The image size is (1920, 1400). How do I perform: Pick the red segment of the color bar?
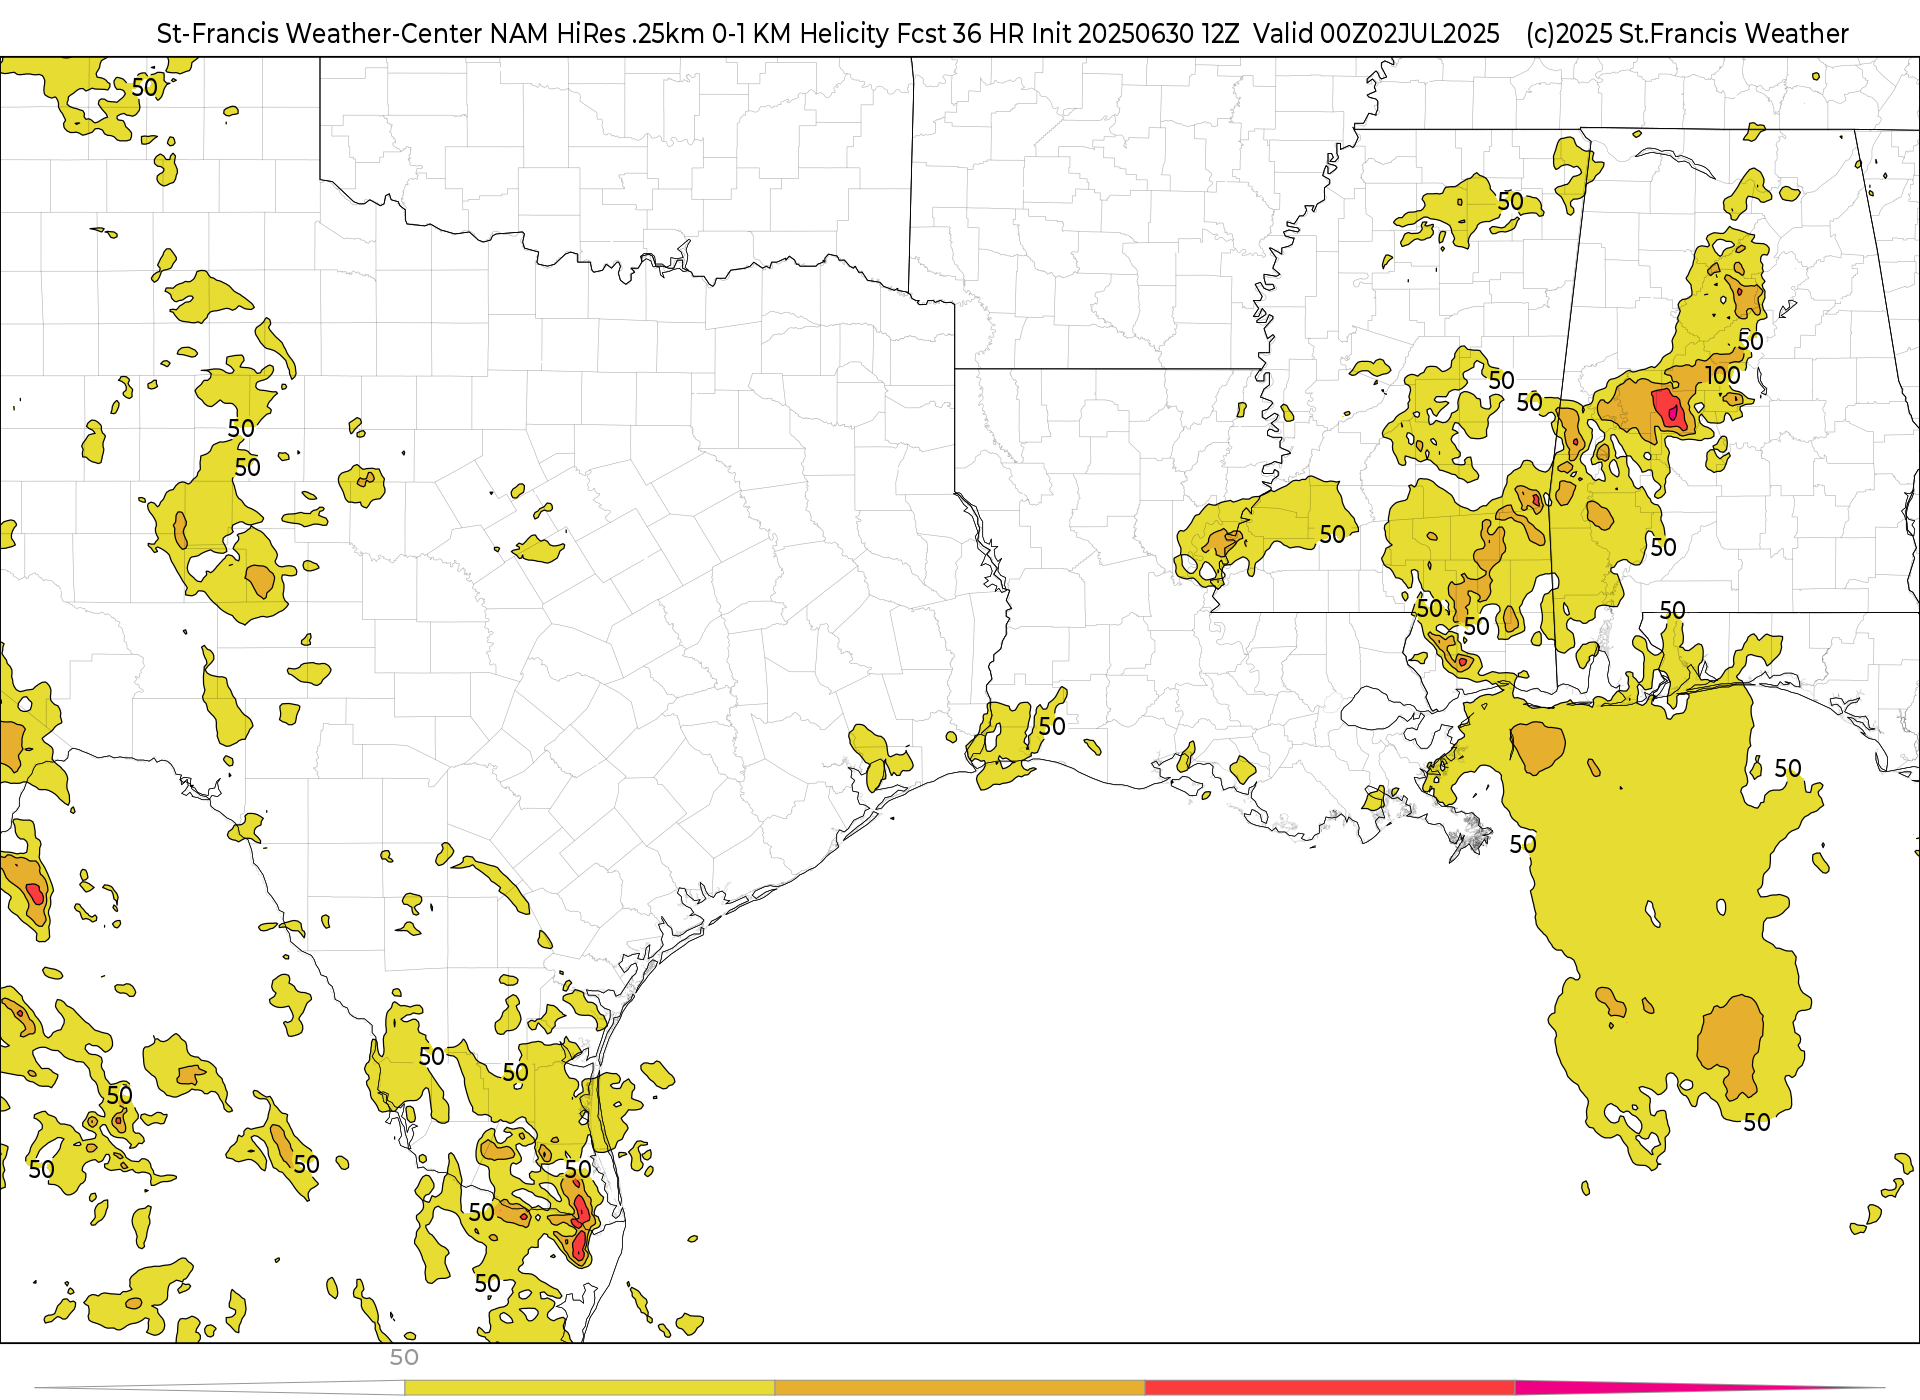tap(1330, 1388)
